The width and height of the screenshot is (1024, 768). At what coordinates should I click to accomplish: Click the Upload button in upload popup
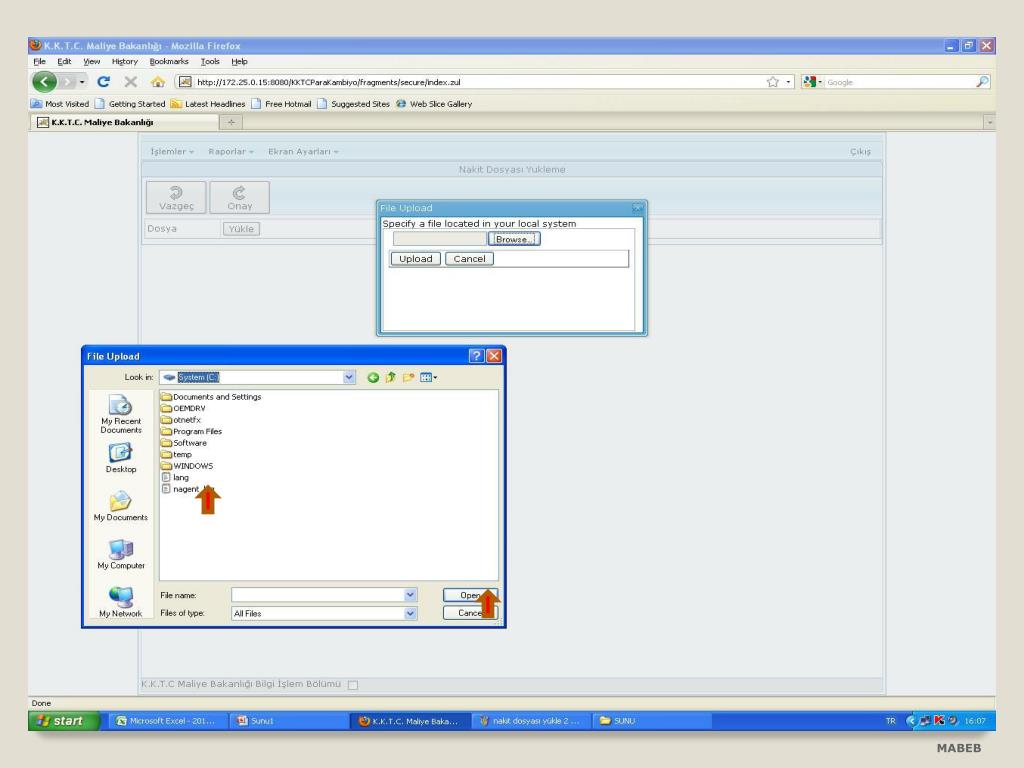[415, 259]
